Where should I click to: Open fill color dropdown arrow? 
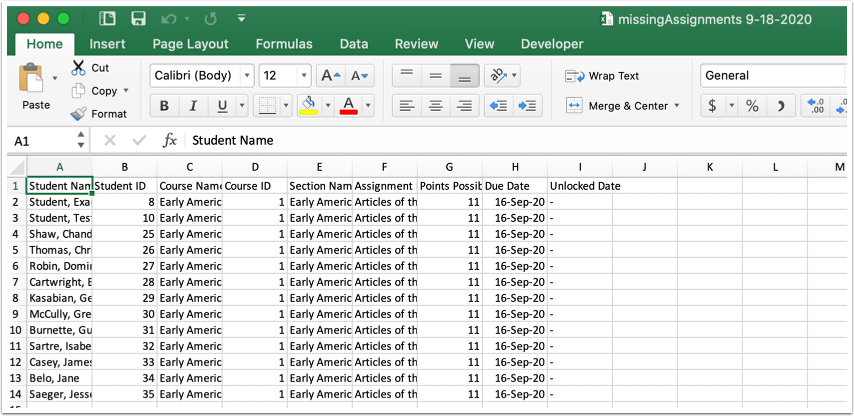coord(328,106)
